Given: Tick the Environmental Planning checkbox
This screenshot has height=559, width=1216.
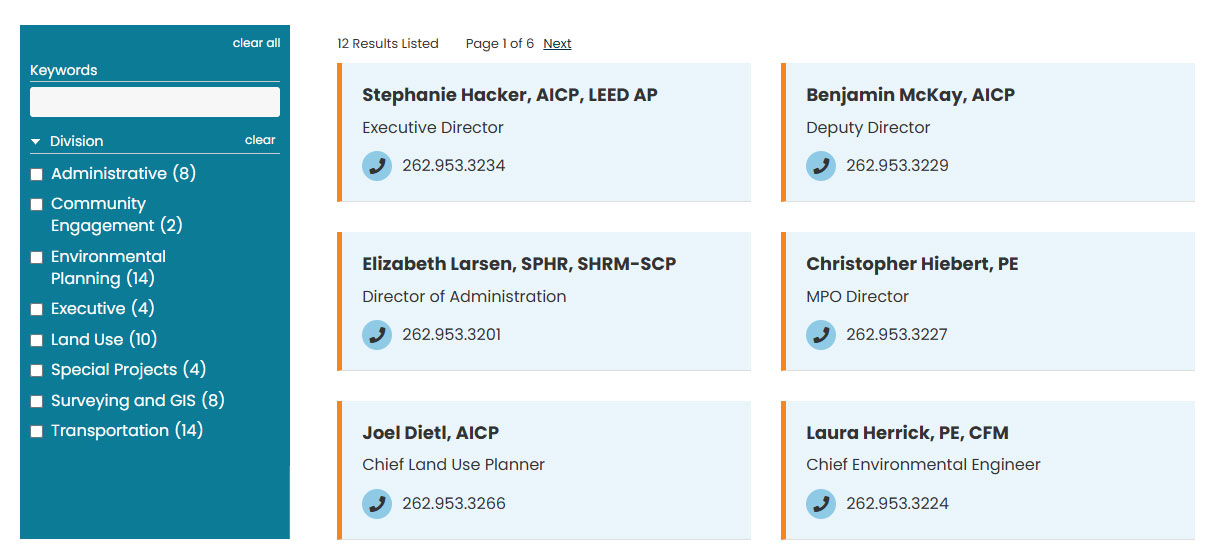Looking at the screenshot, I should pyautogui.click(x=37, y=258).
